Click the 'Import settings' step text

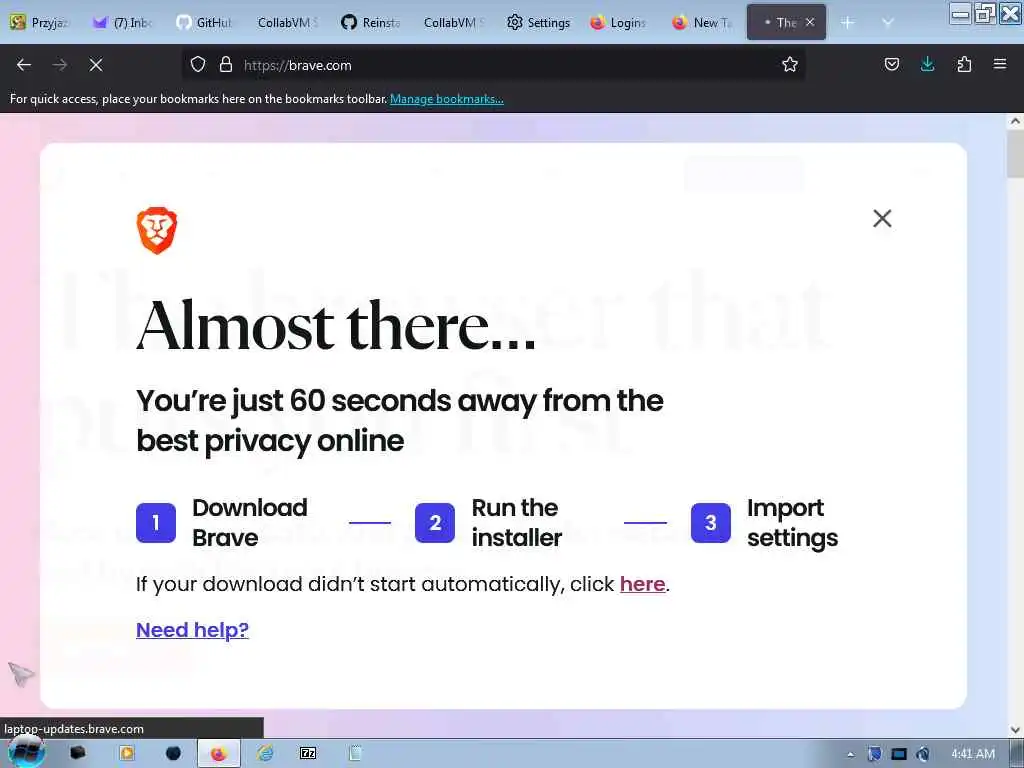pyautogui.click(x=792, y=522)
